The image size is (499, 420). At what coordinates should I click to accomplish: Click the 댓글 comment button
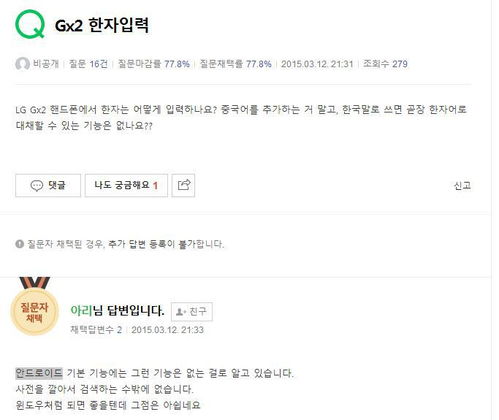pos(48,185)
